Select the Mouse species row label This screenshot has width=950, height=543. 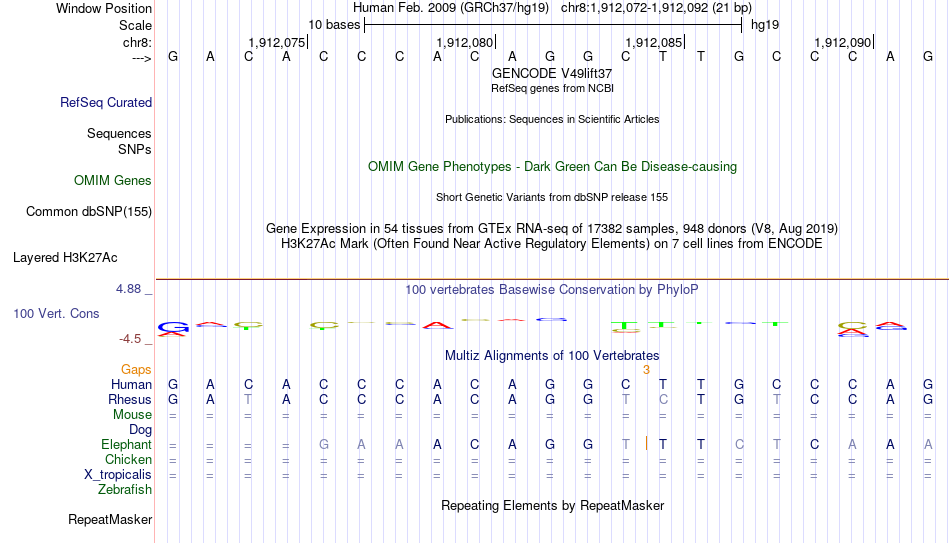[x=133, y=415]
